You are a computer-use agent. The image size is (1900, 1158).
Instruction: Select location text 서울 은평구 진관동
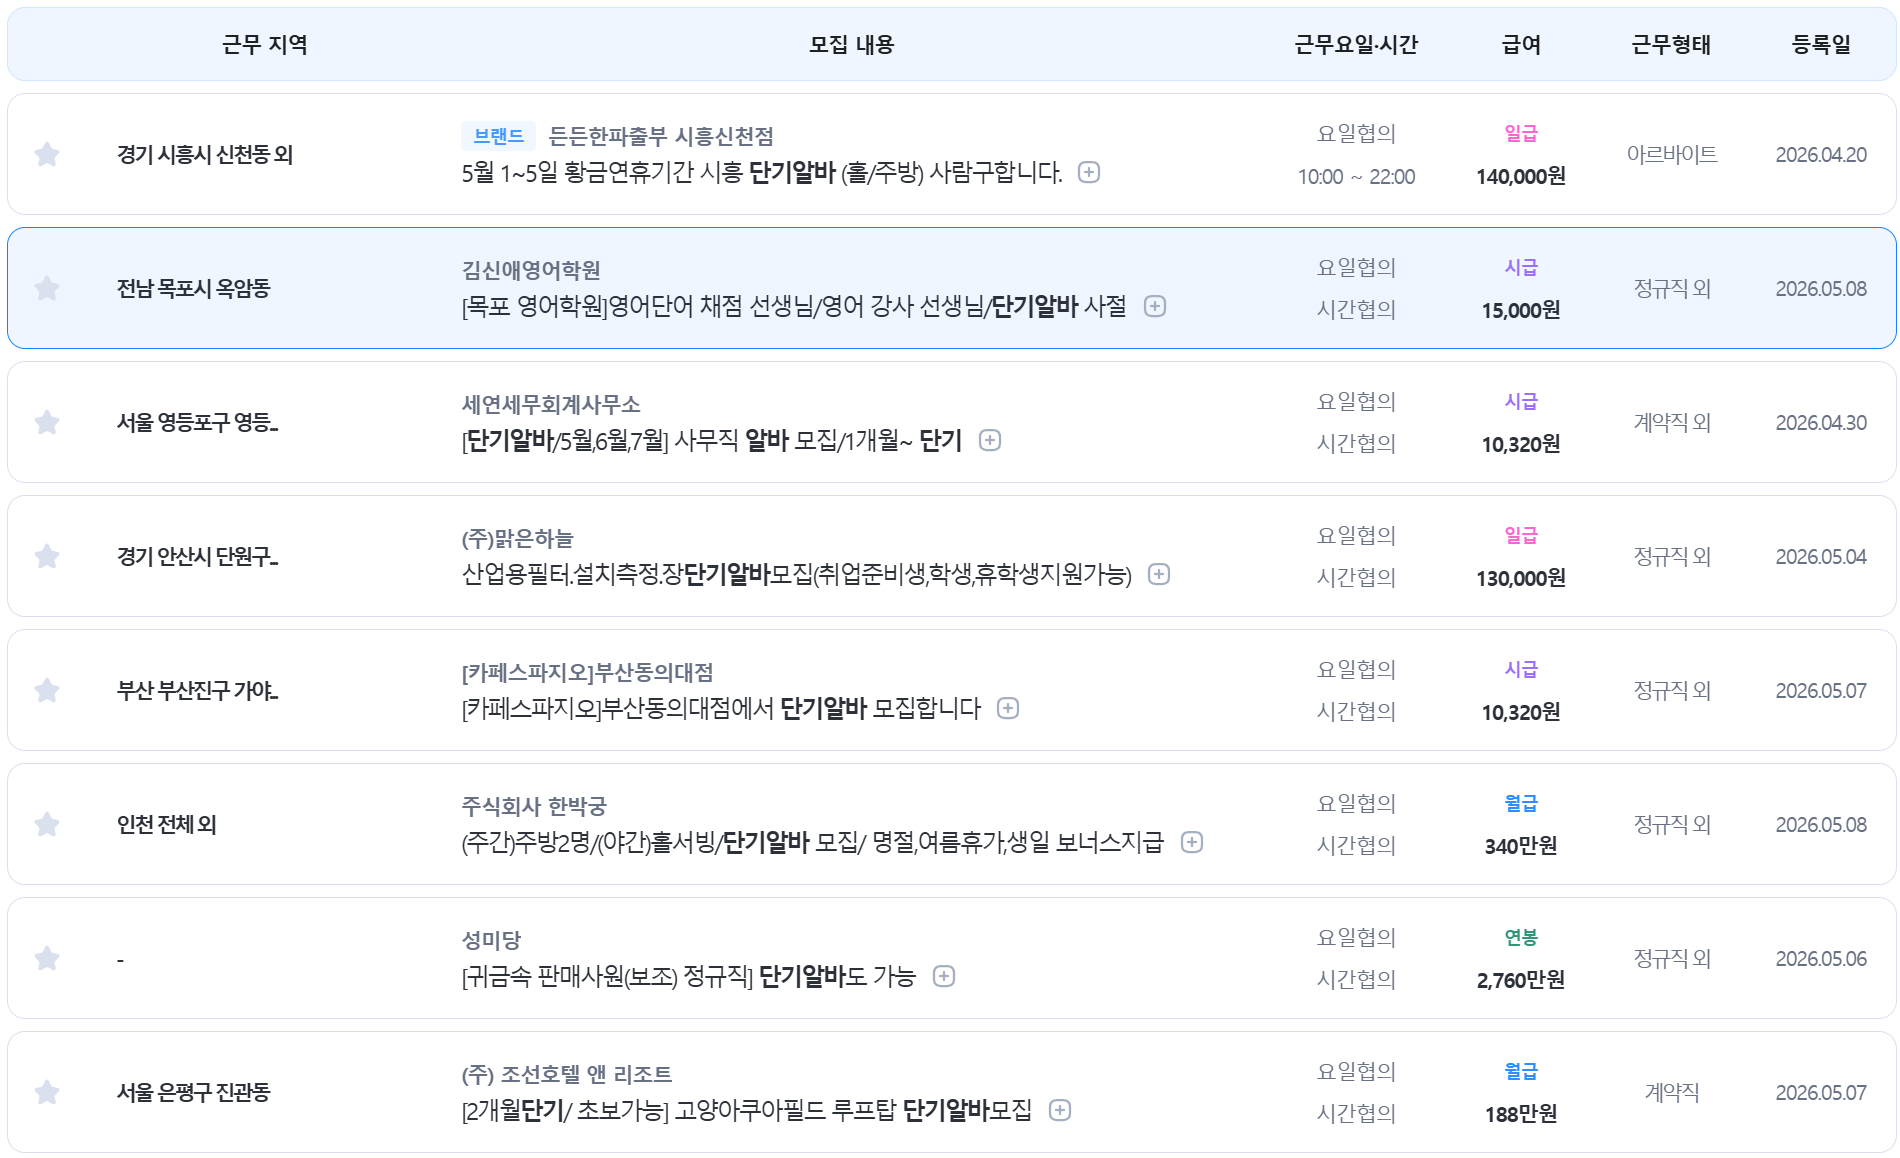[194, 1092]
